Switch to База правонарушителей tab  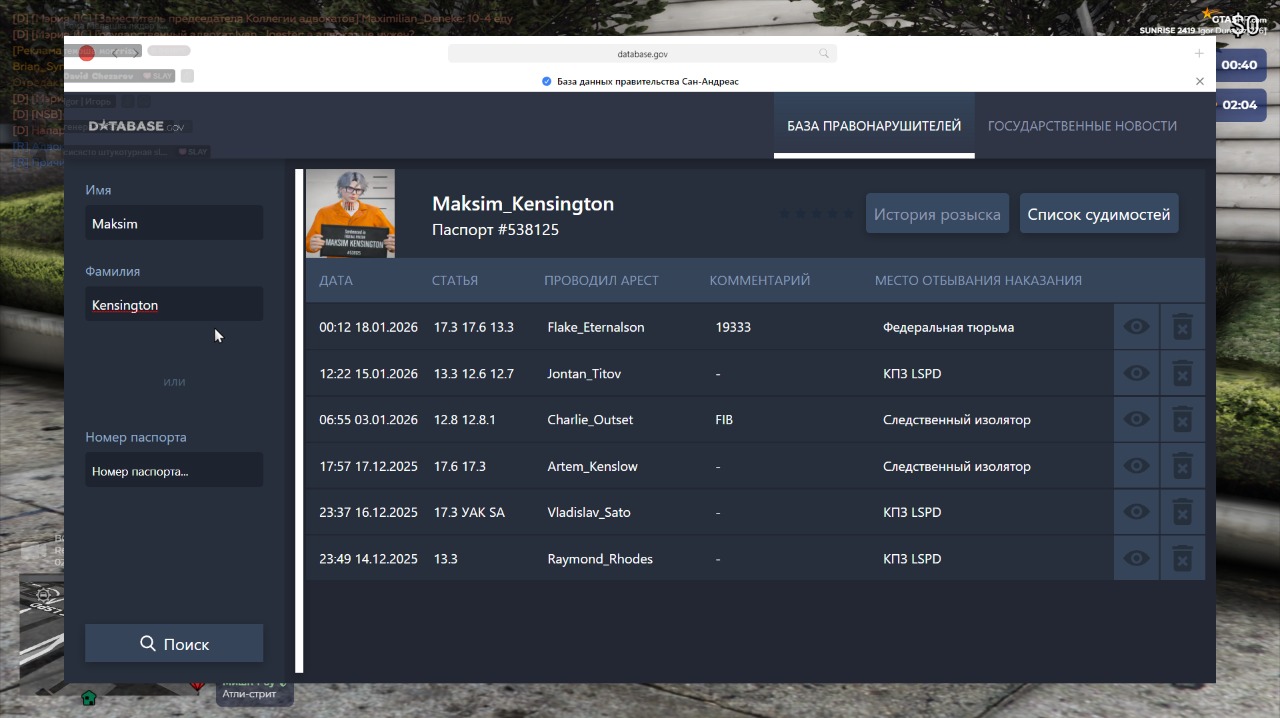click(x=873, y=126)
